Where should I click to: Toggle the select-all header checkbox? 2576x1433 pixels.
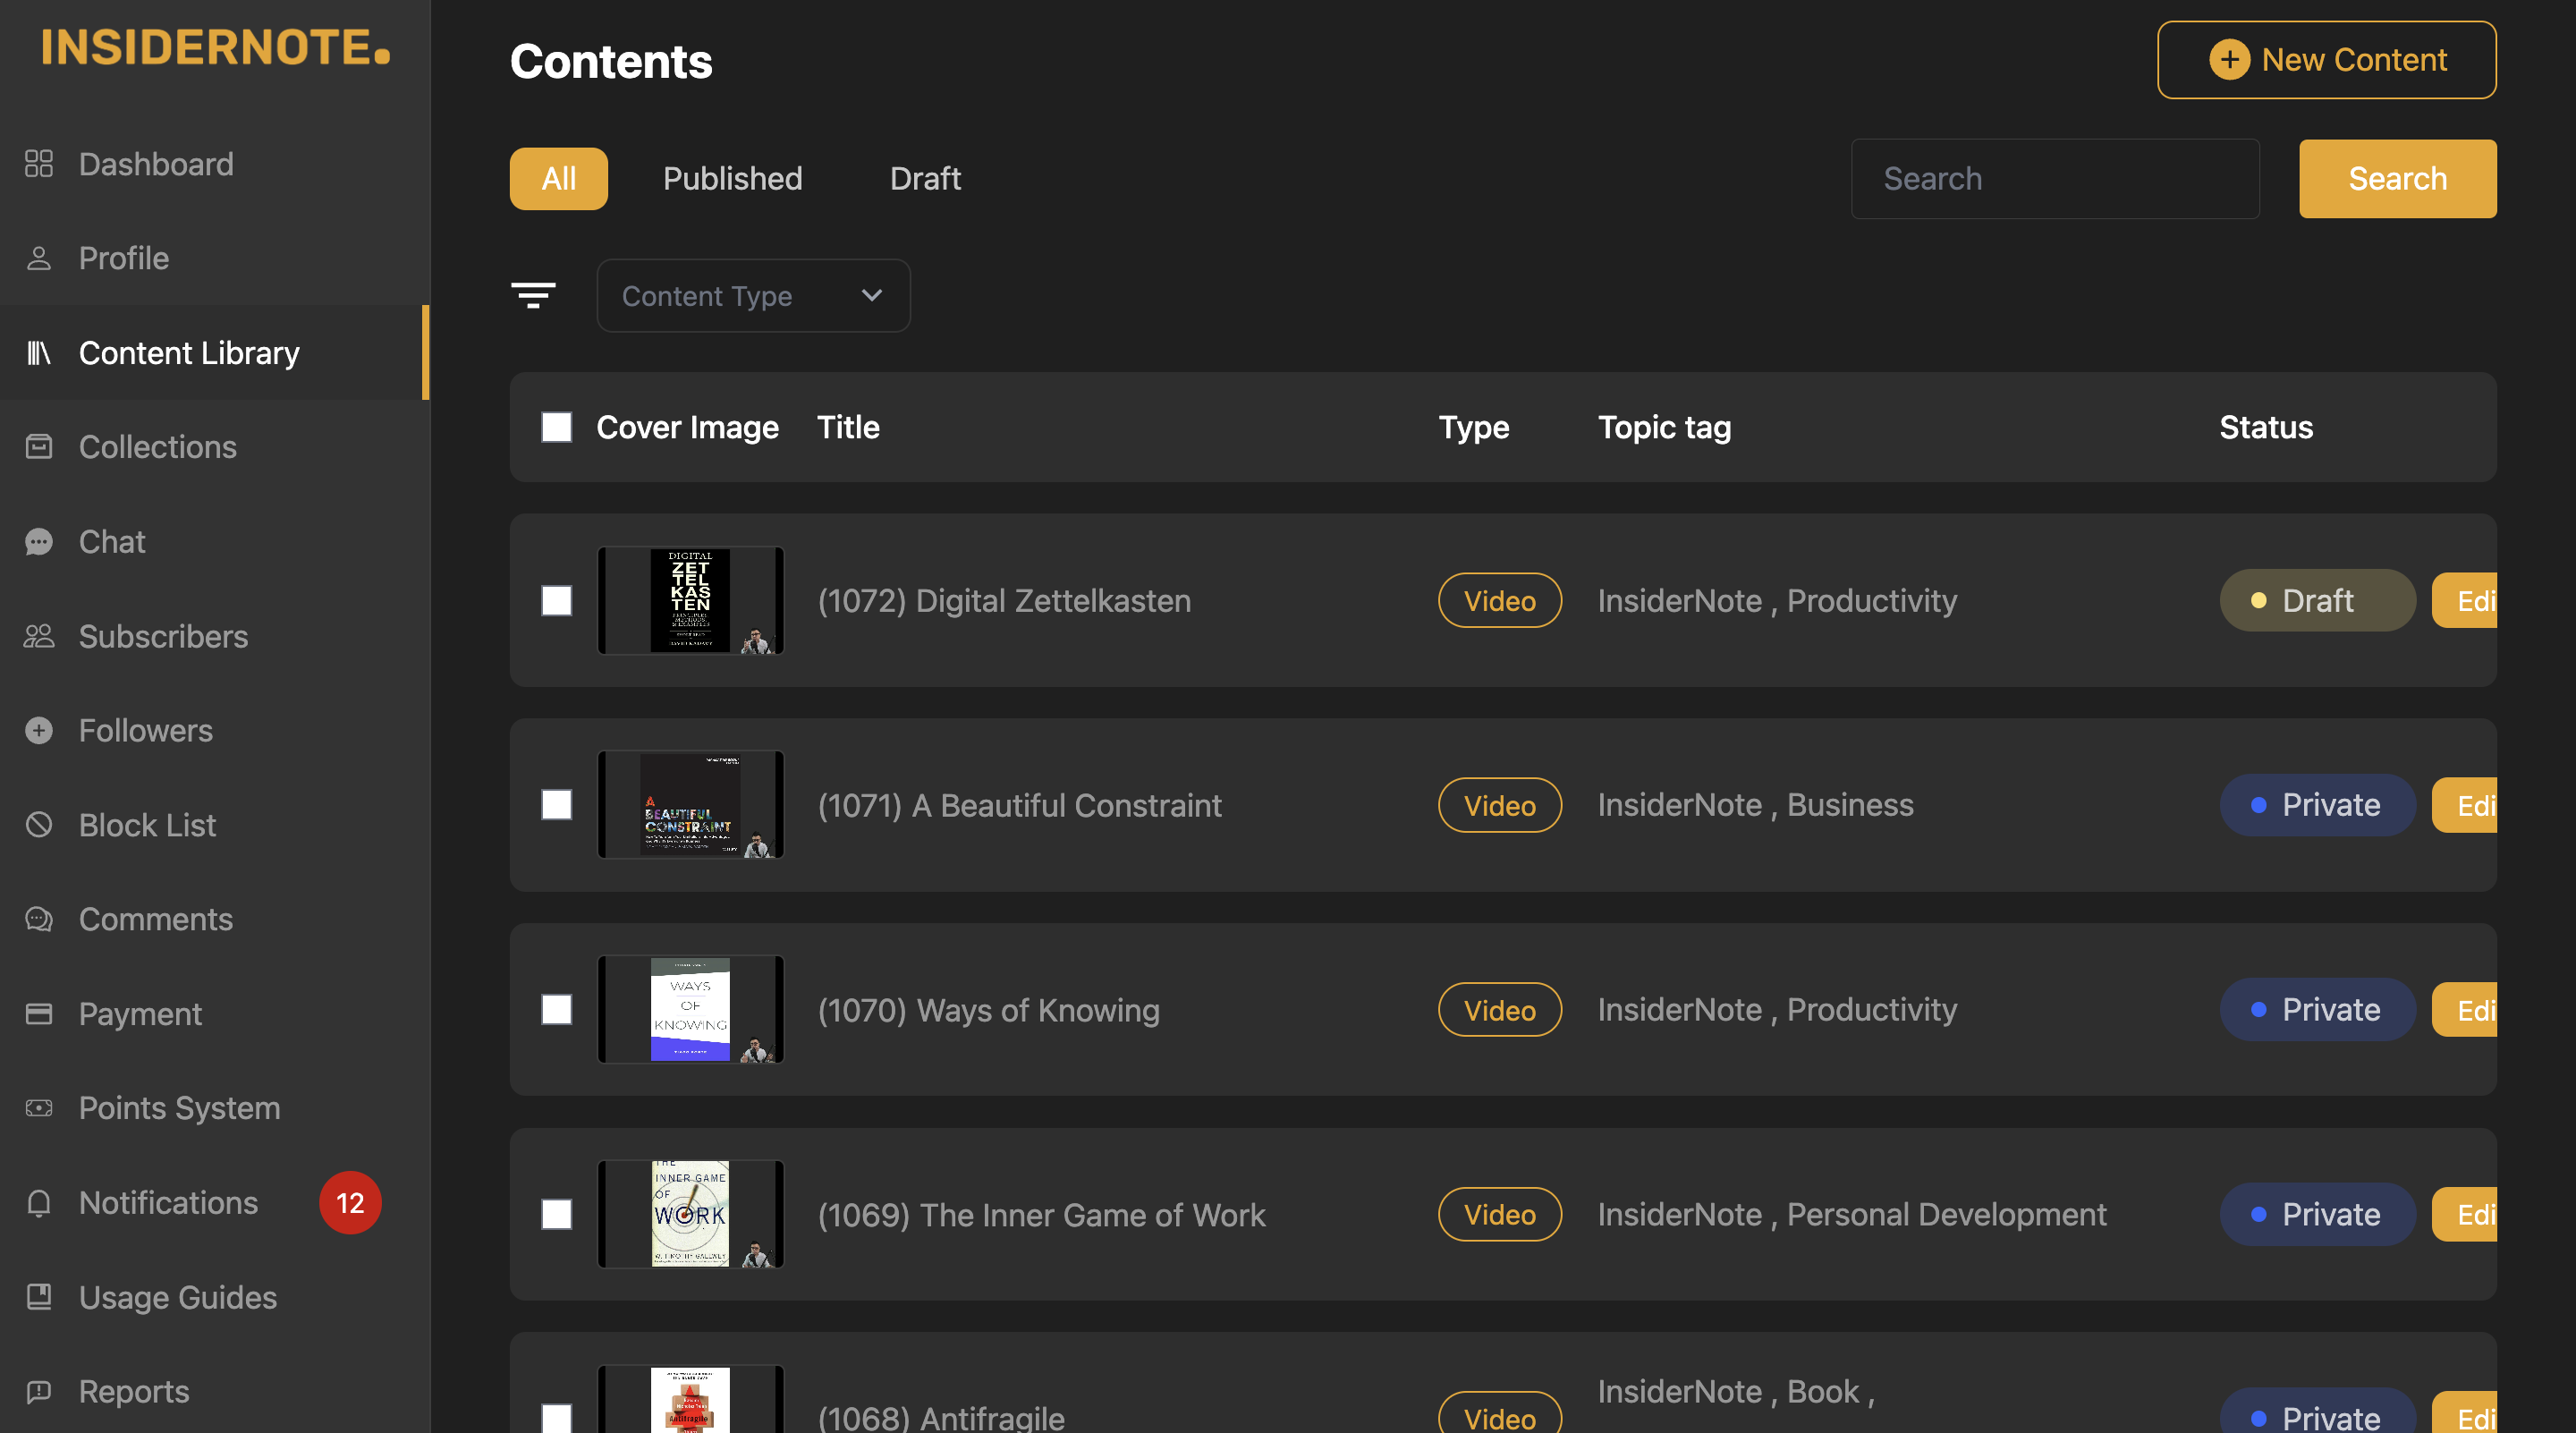pos(557,427)
